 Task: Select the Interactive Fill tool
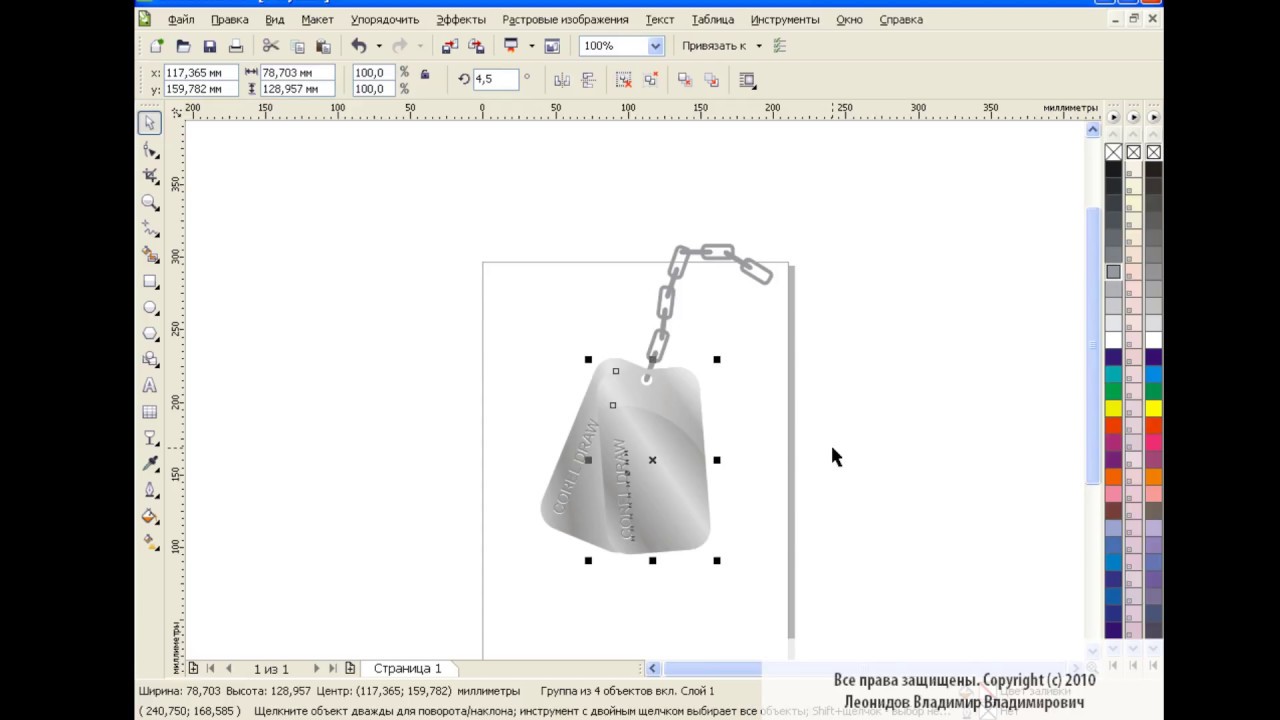[150, 542]
